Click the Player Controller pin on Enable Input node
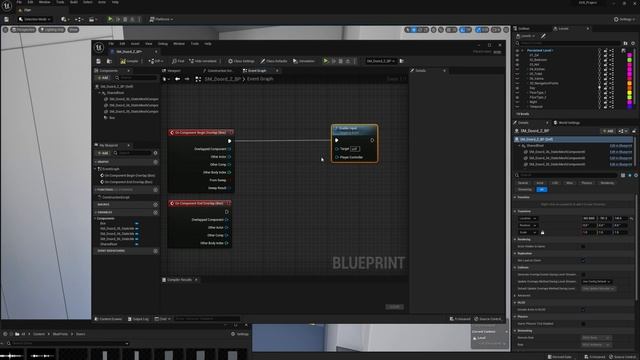The image size is (640, 360). pyautogui.click(x=337, y=157)
